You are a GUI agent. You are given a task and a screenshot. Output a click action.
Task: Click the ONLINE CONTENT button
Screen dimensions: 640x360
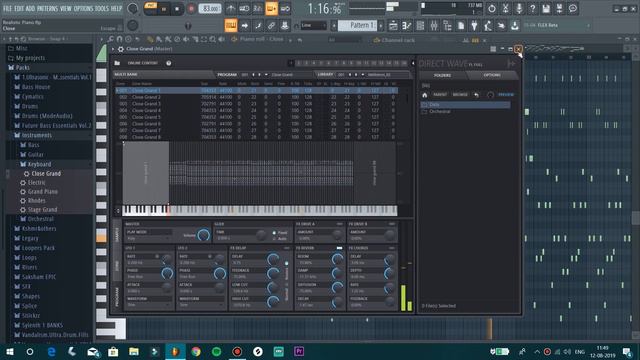(x=142, y=63)
